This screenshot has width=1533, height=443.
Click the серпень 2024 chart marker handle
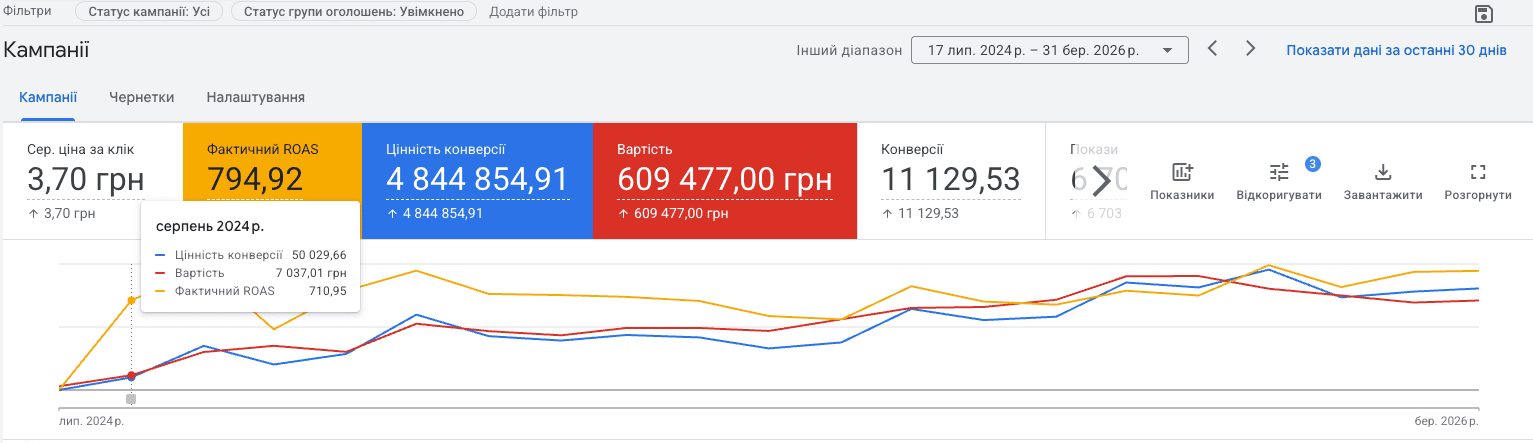pyautogui.click(x=131, y=399)
